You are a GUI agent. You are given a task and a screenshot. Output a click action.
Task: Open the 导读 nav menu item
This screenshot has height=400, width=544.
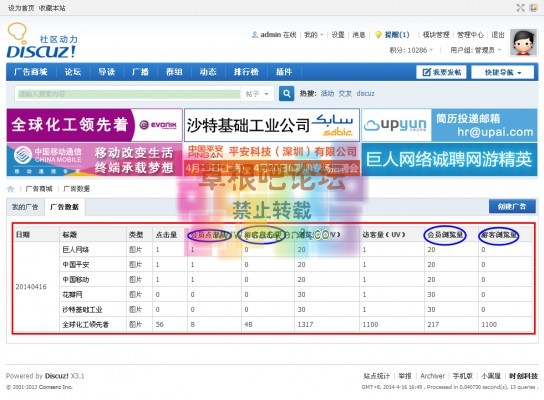point(107,72)
